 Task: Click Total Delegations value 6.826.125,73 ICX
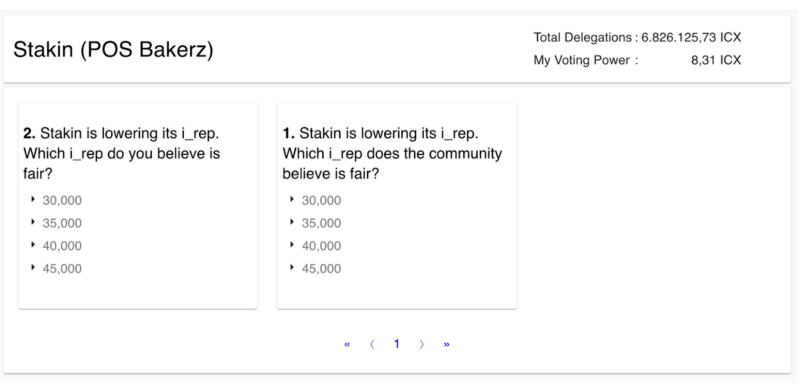tap(691, 37)
